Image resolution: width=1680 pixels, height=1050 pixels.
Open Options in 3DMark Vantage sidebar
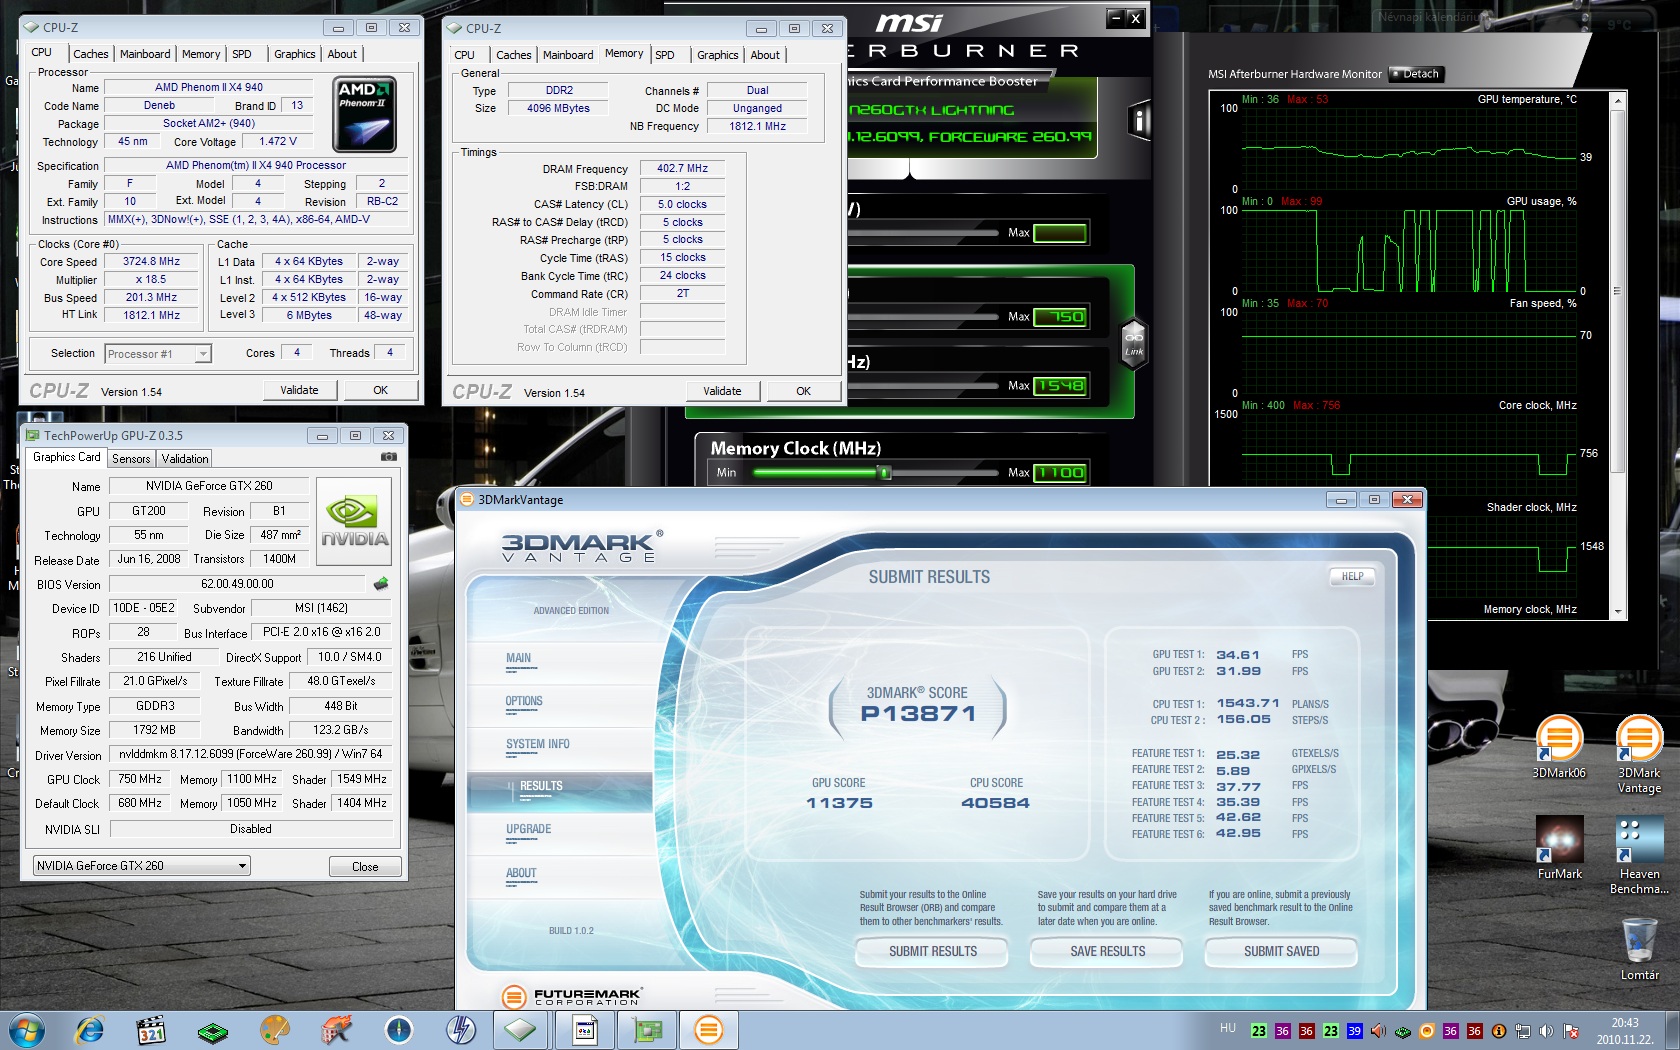coord(524,701)
